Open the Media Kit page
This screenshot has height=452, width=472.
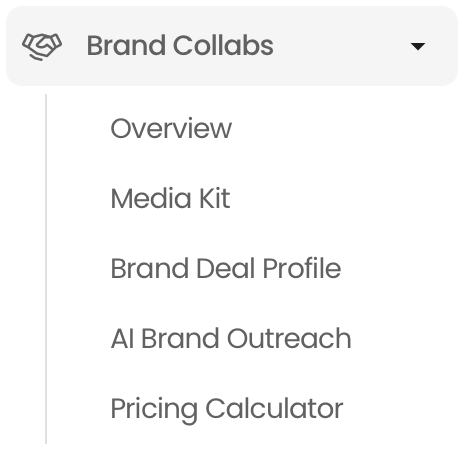pyautogui.click(x=170, y=198)
